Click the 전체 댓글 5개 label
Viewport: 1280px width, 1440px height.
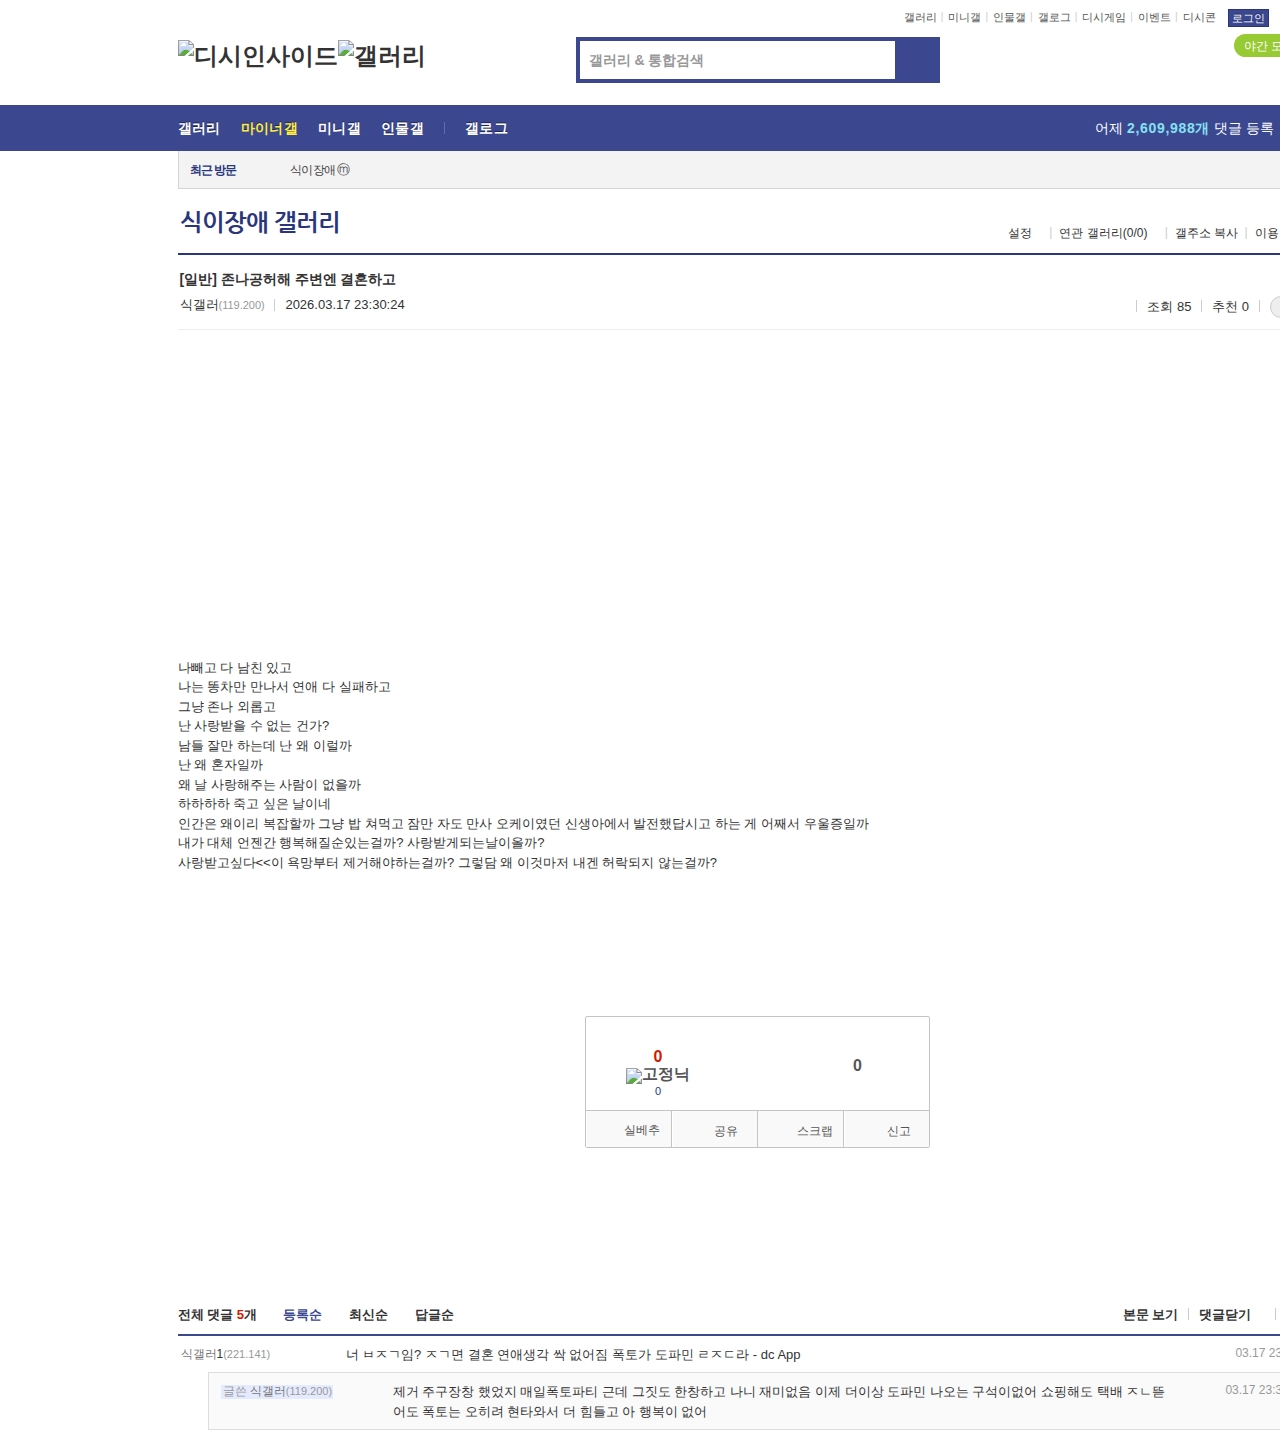[217, 1315]
